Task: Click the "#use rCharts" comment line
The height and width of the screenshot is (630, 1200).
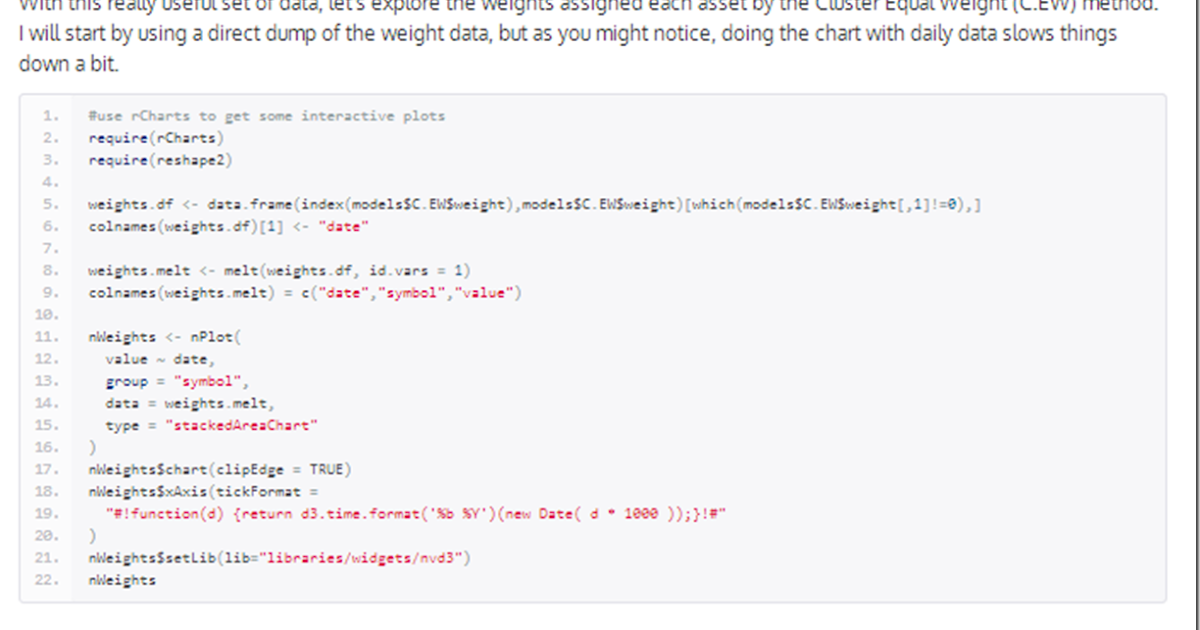Action: pos(266,116)
